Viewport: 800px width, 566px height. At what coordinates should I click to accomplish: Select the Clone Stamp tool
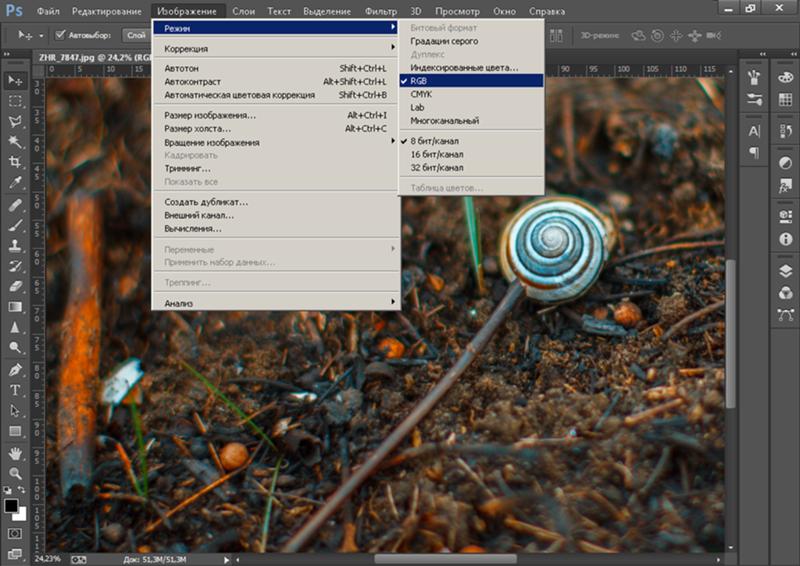(15, 245)
